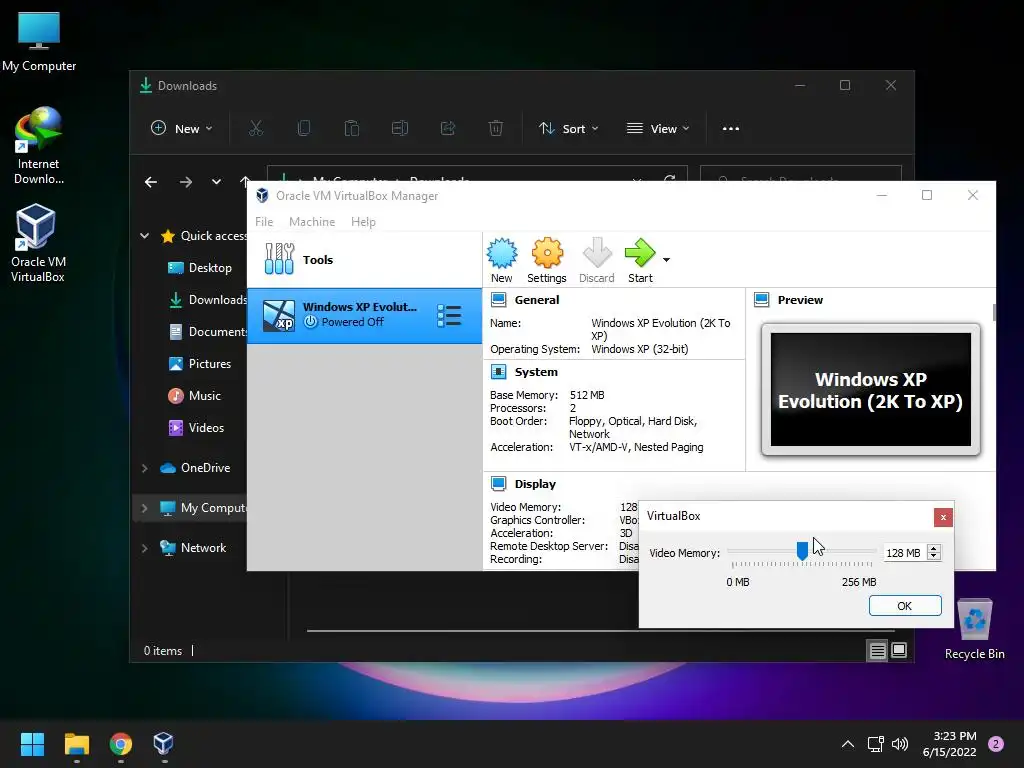Click the Delete trash icon in Downloads

496,128
